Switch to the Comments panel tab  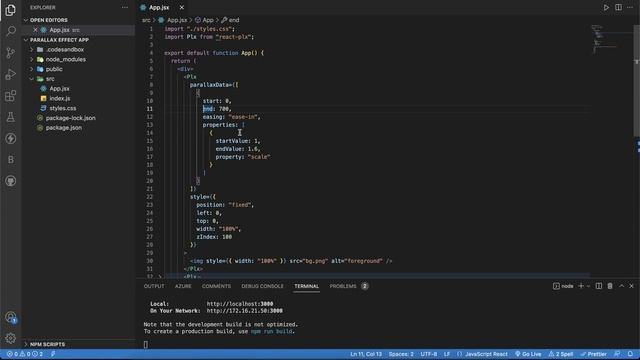(x=216, y=286)
